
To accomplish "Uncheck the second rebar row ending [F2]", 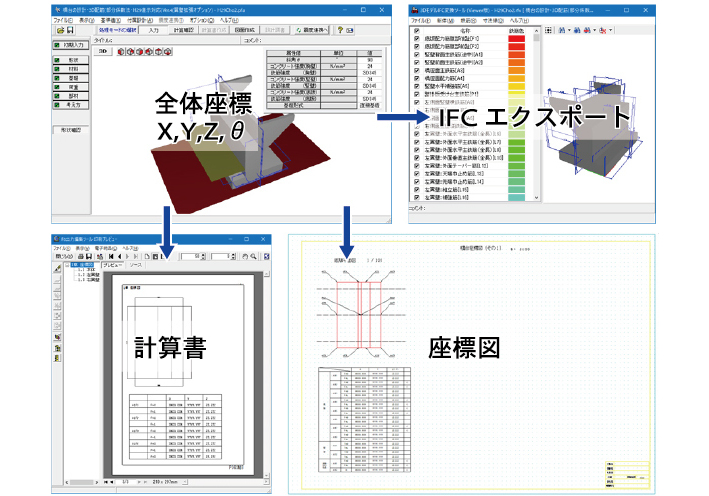I will click(x=416, y=47).
